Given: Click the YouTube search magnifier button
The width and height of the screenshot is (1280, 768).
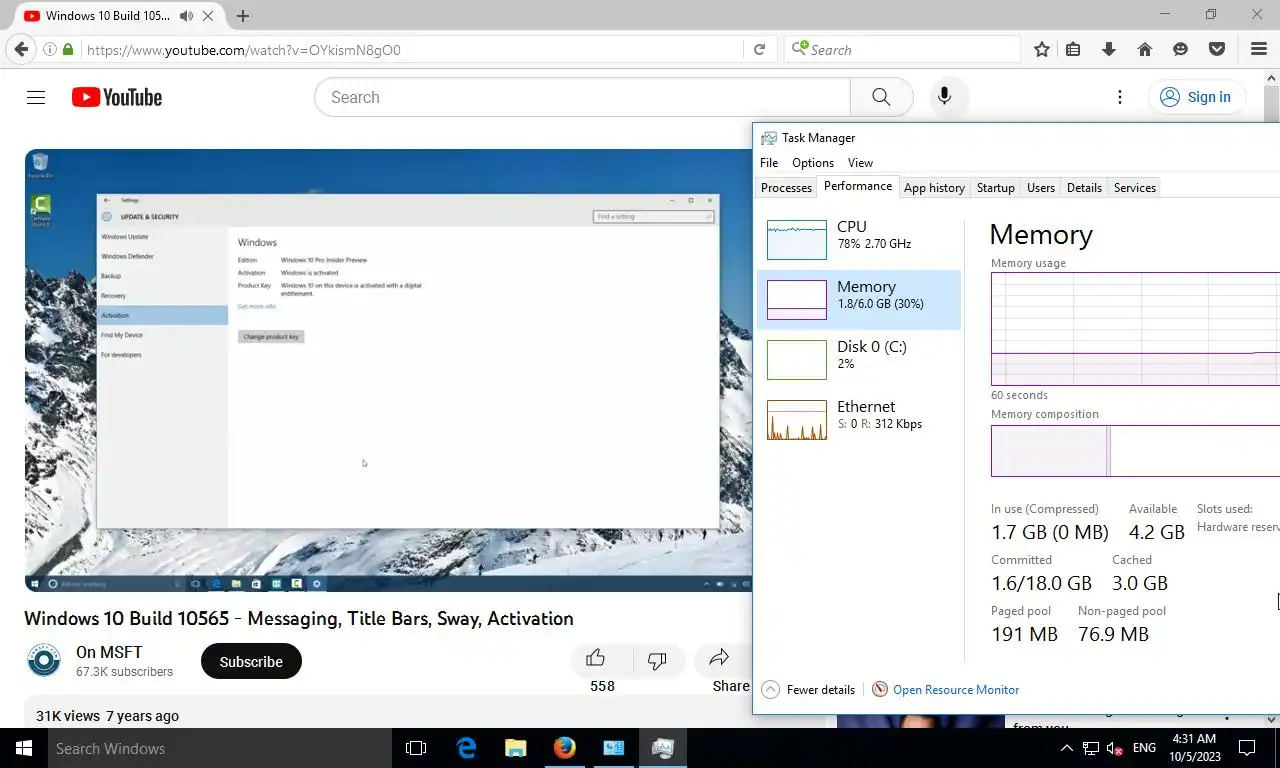Looking at the screenshot, I should pos(881,97).
